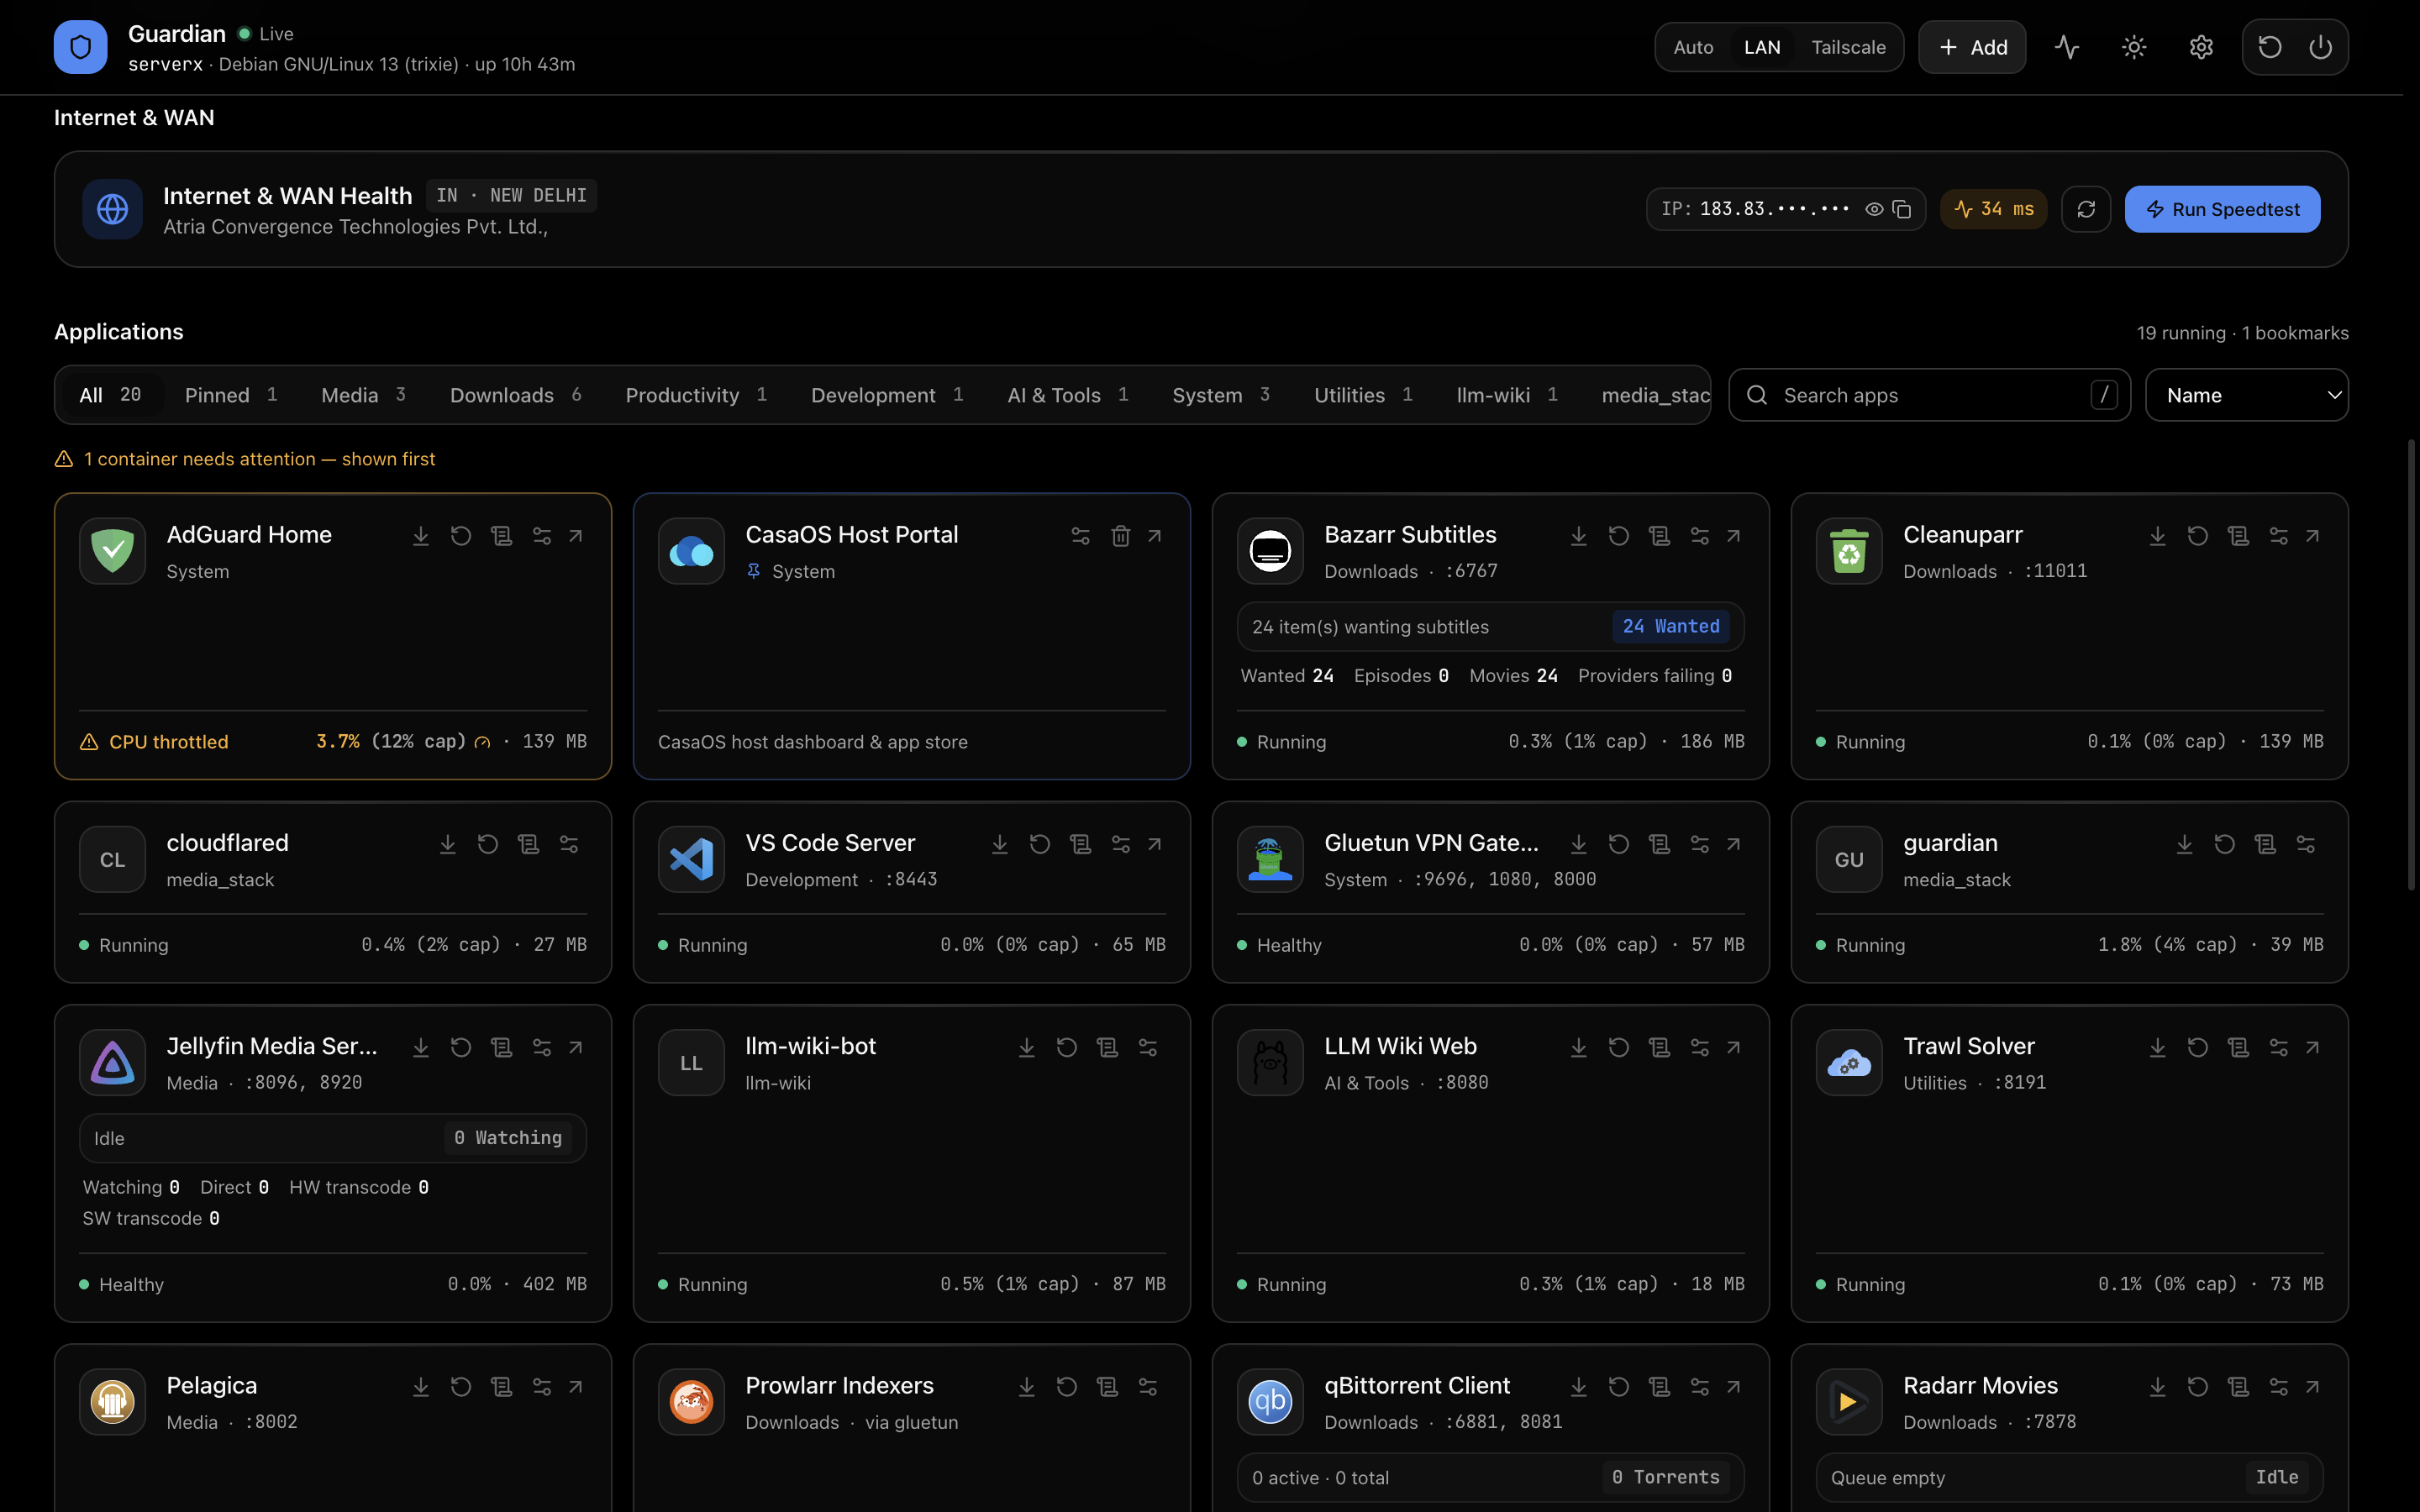Select the llm-wiki filter tab
The width and height of the screenshot is (2420, 1512).
pos(1507,395)
